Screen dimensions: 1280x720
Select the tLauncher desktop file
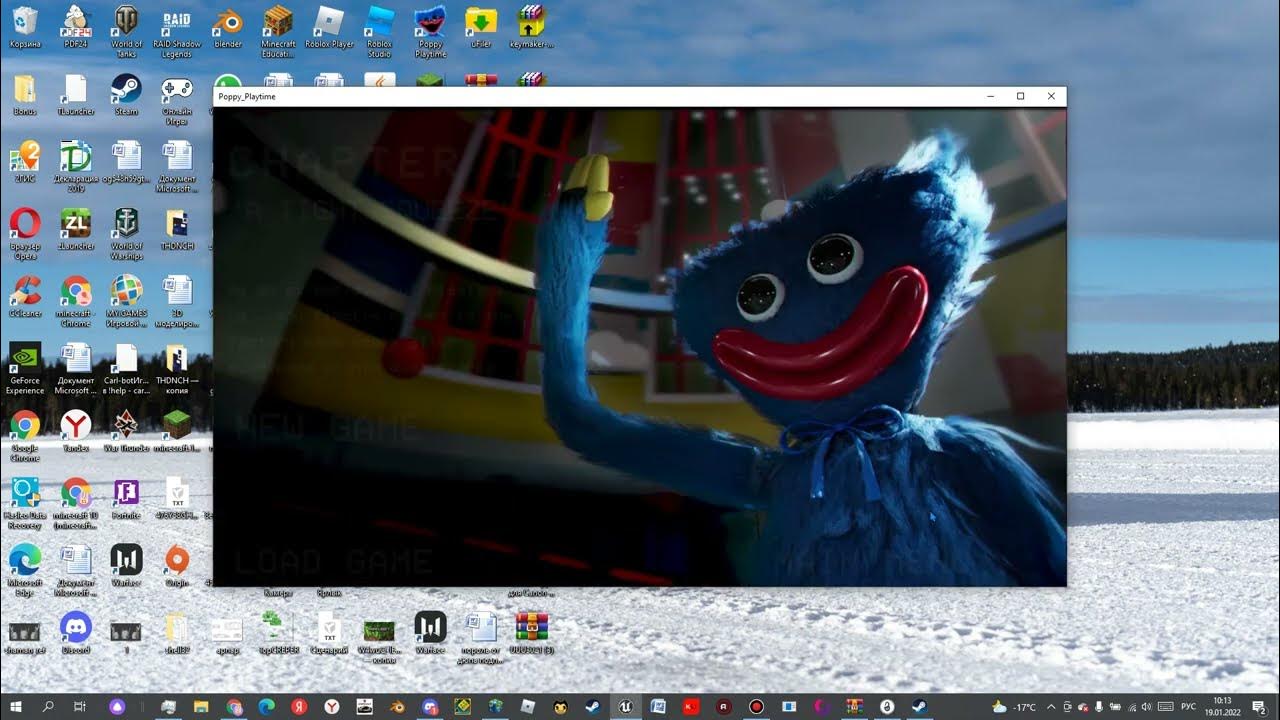(x=76, y=95)
